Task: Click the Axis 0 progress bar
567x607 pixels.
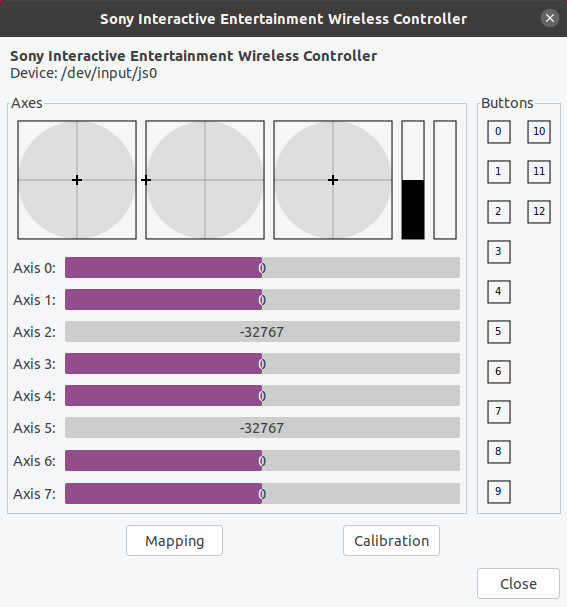Action: [262, 267]
